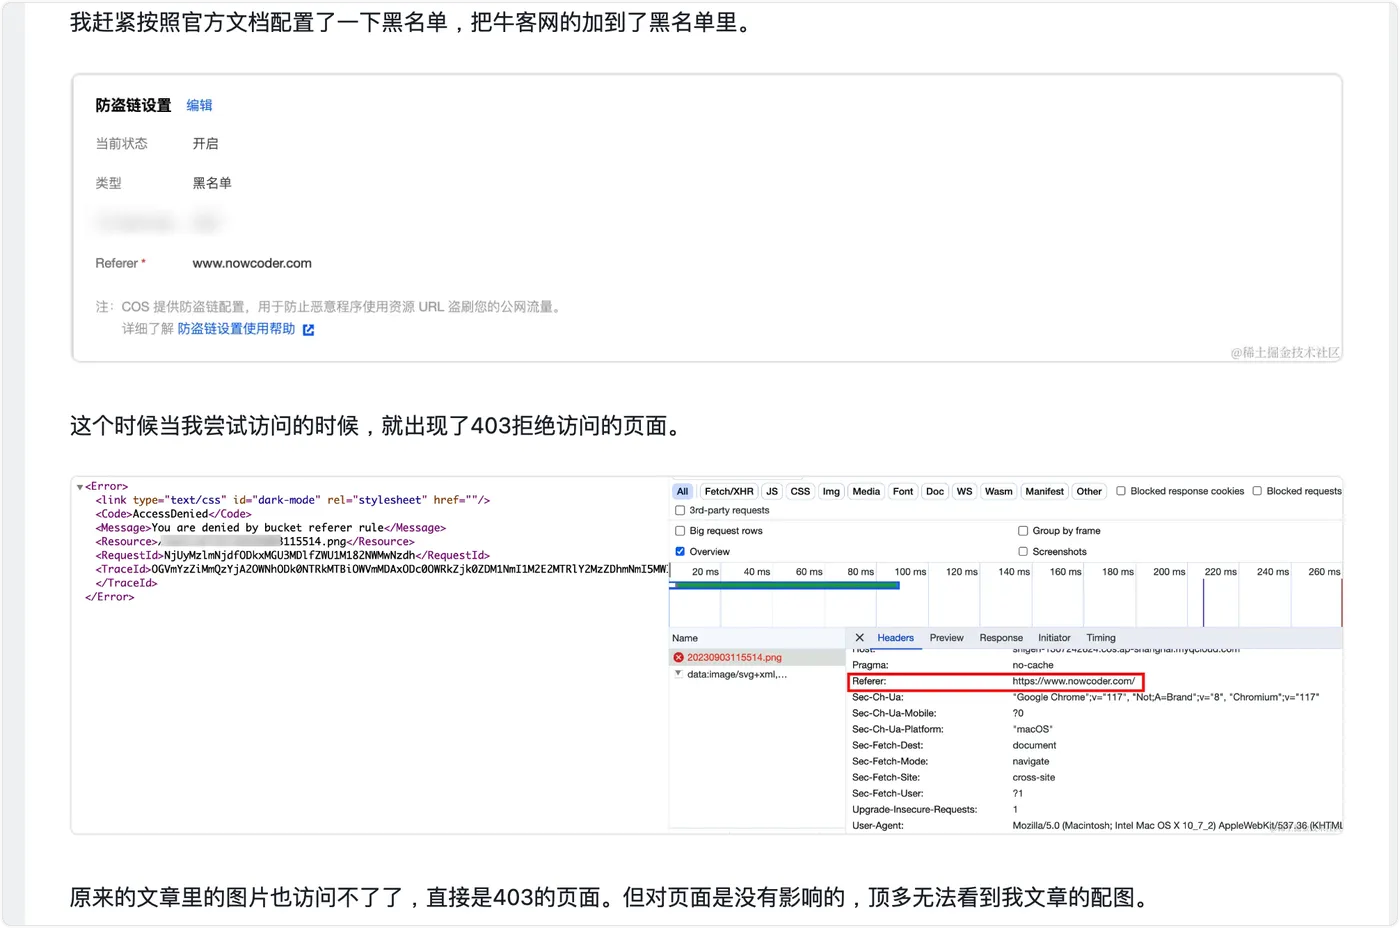
Task: Click the red error icon beside 20230903115514.png
Action: click(678, 658)
